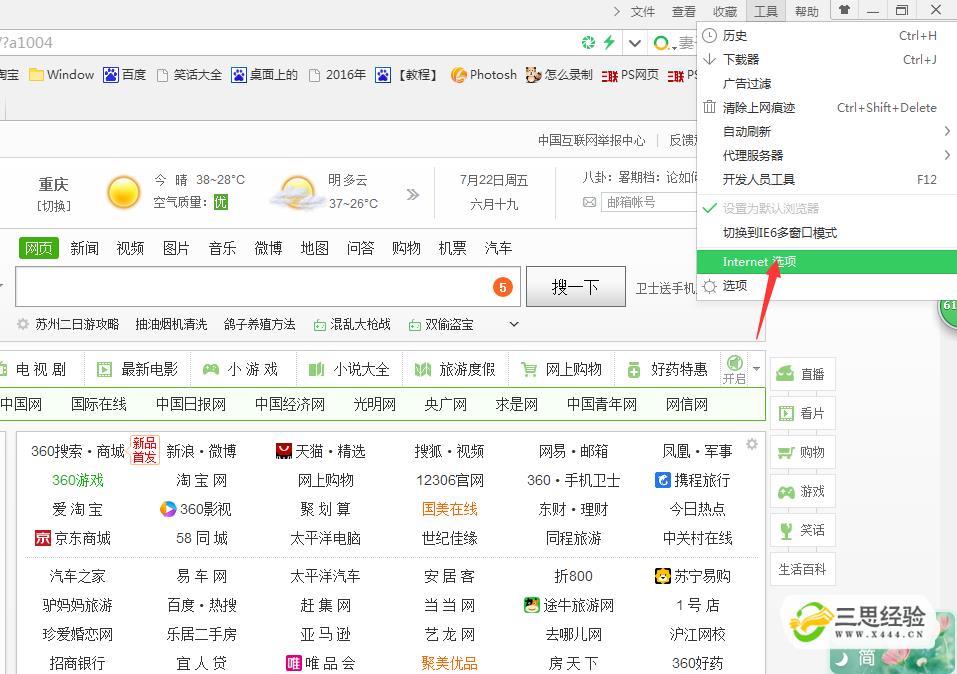This screenshot has height=674, width=957.
Task: Click the skin changer shirt icon
Action: coord(845,11)
